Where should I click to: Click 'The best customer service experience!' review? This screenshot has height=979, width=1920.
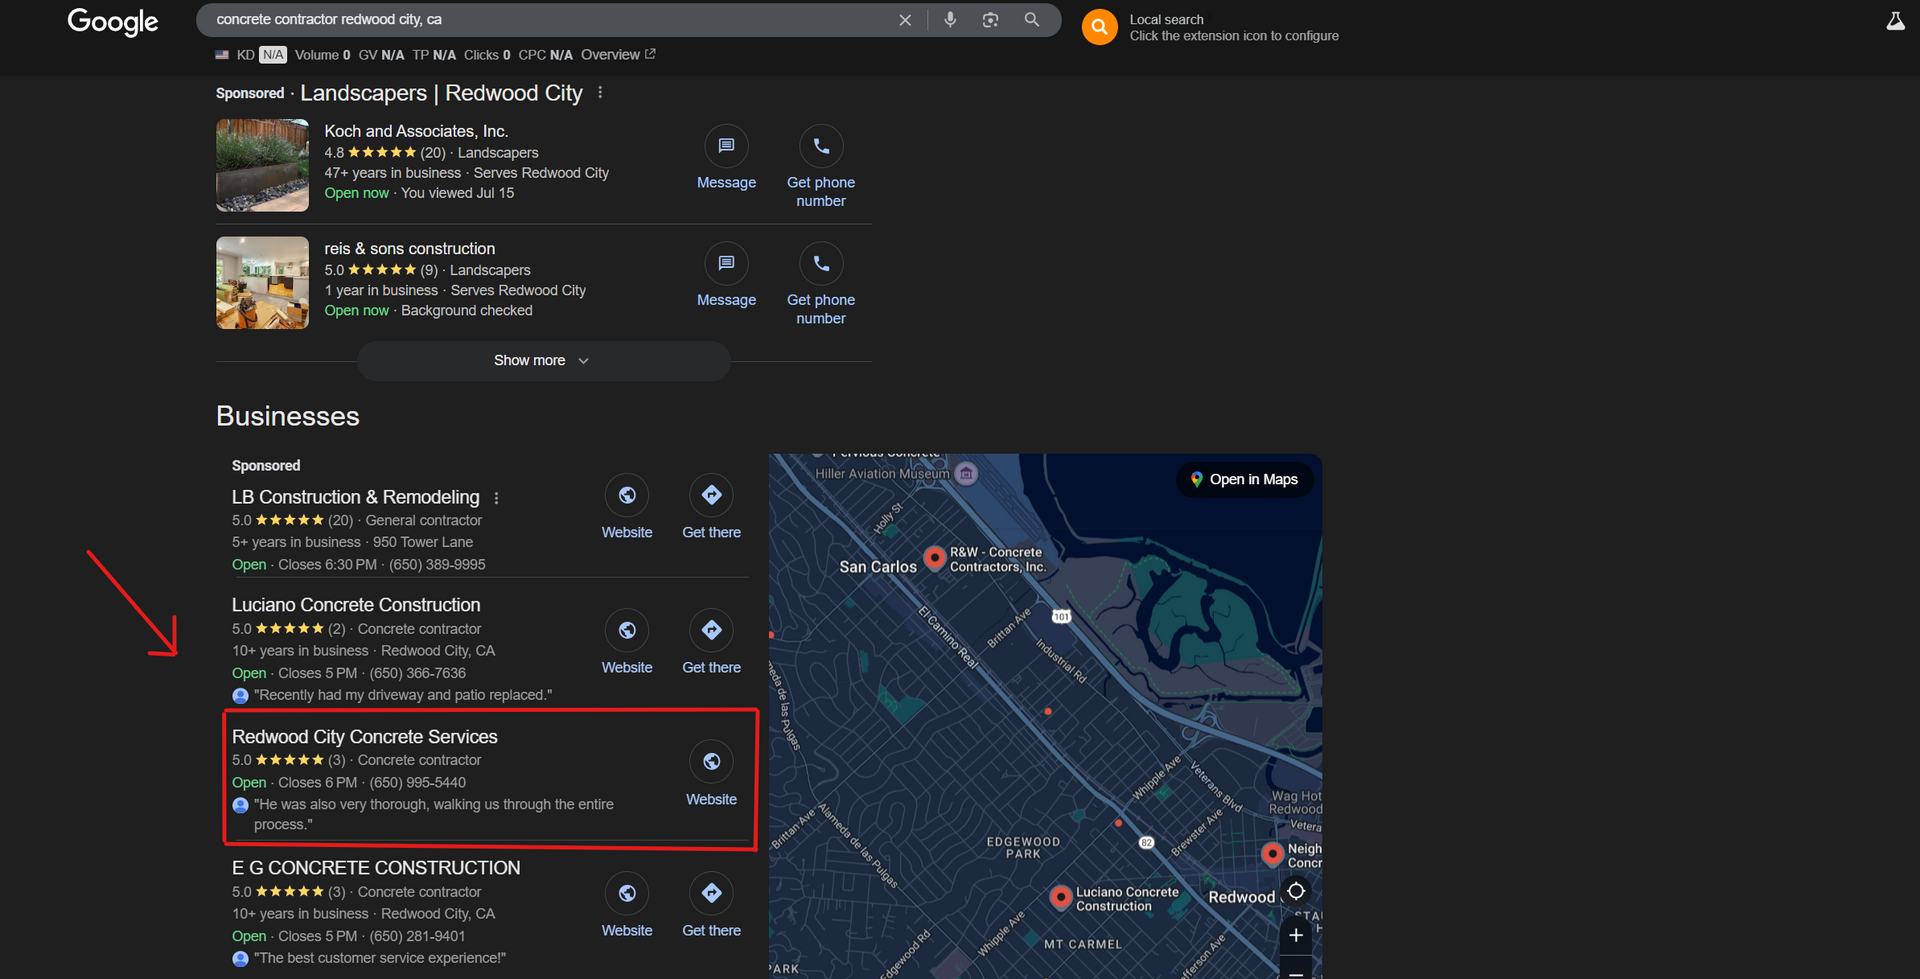pyautogui.click(x=380, y=958)
